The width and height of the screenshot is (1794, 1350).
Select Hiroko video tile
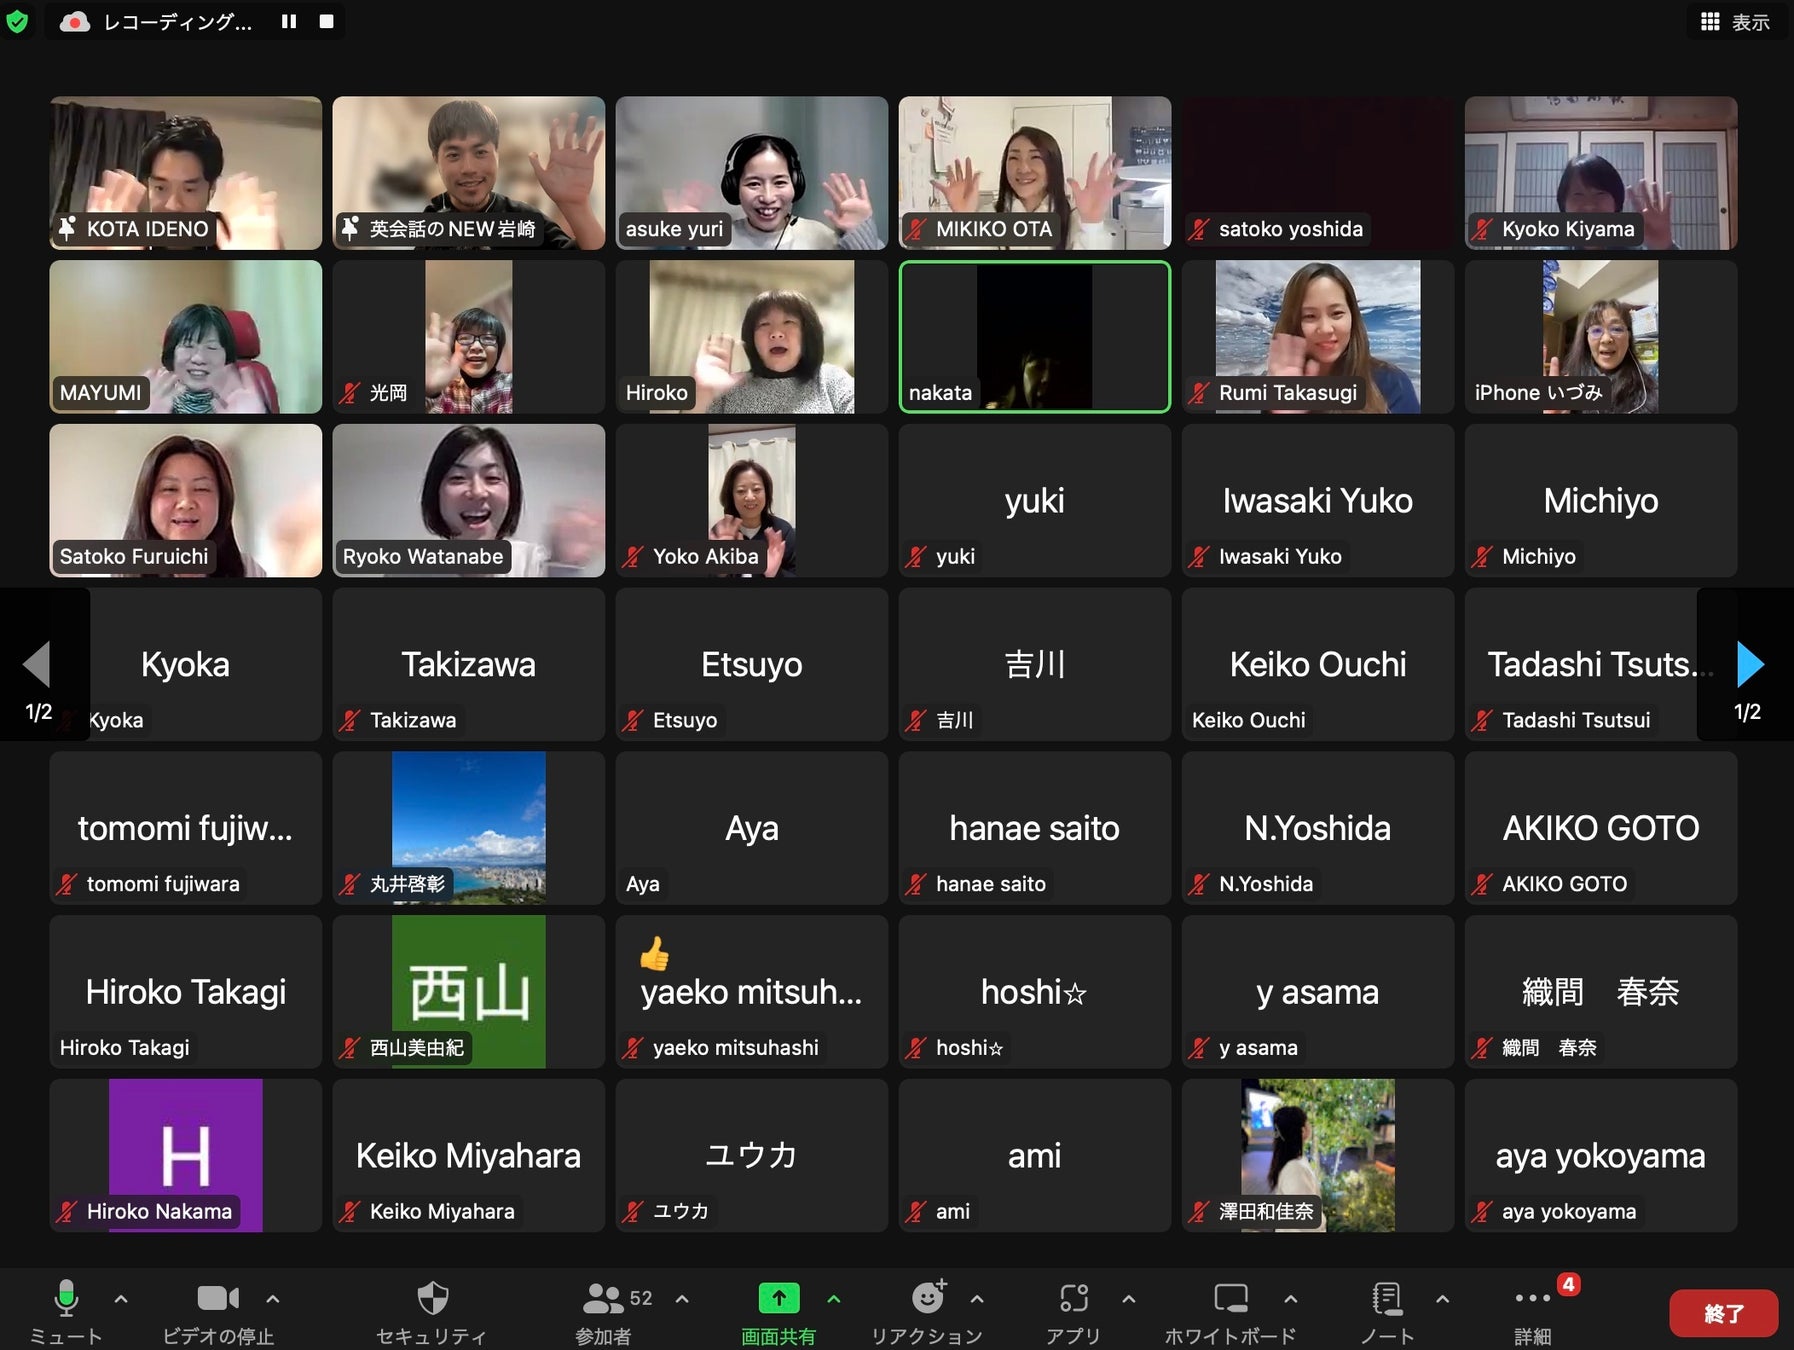[752, 337]
